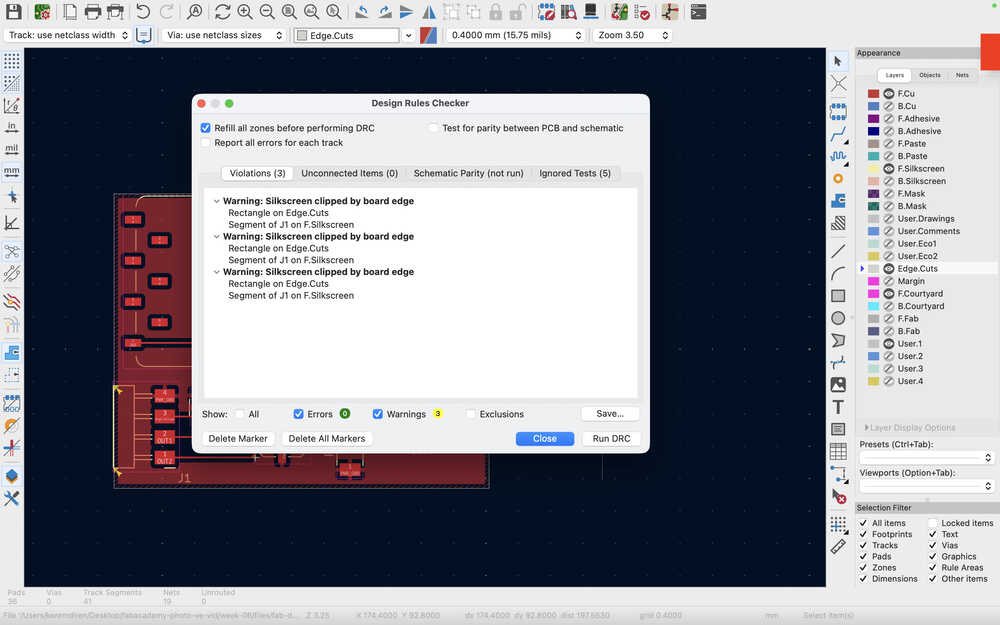The width and height of the screenshot is (1000, 625).
Task: Switch units to mils icon
Action: point(11,149)
